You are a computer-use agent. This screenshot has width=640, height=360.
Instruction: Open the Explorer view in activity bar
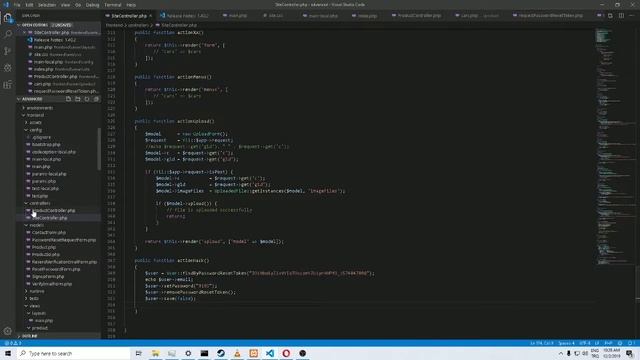click(8, 18)
